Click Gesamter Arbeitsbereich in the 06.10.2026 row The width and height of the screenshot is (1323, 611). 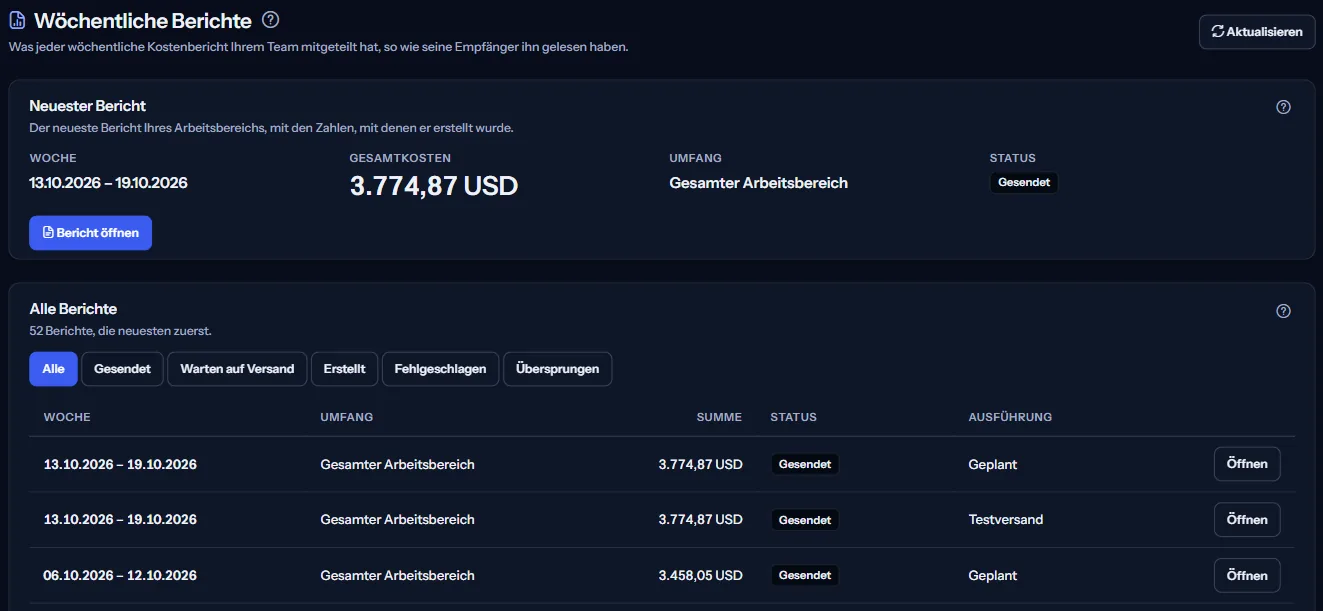[x=398, y=576]
